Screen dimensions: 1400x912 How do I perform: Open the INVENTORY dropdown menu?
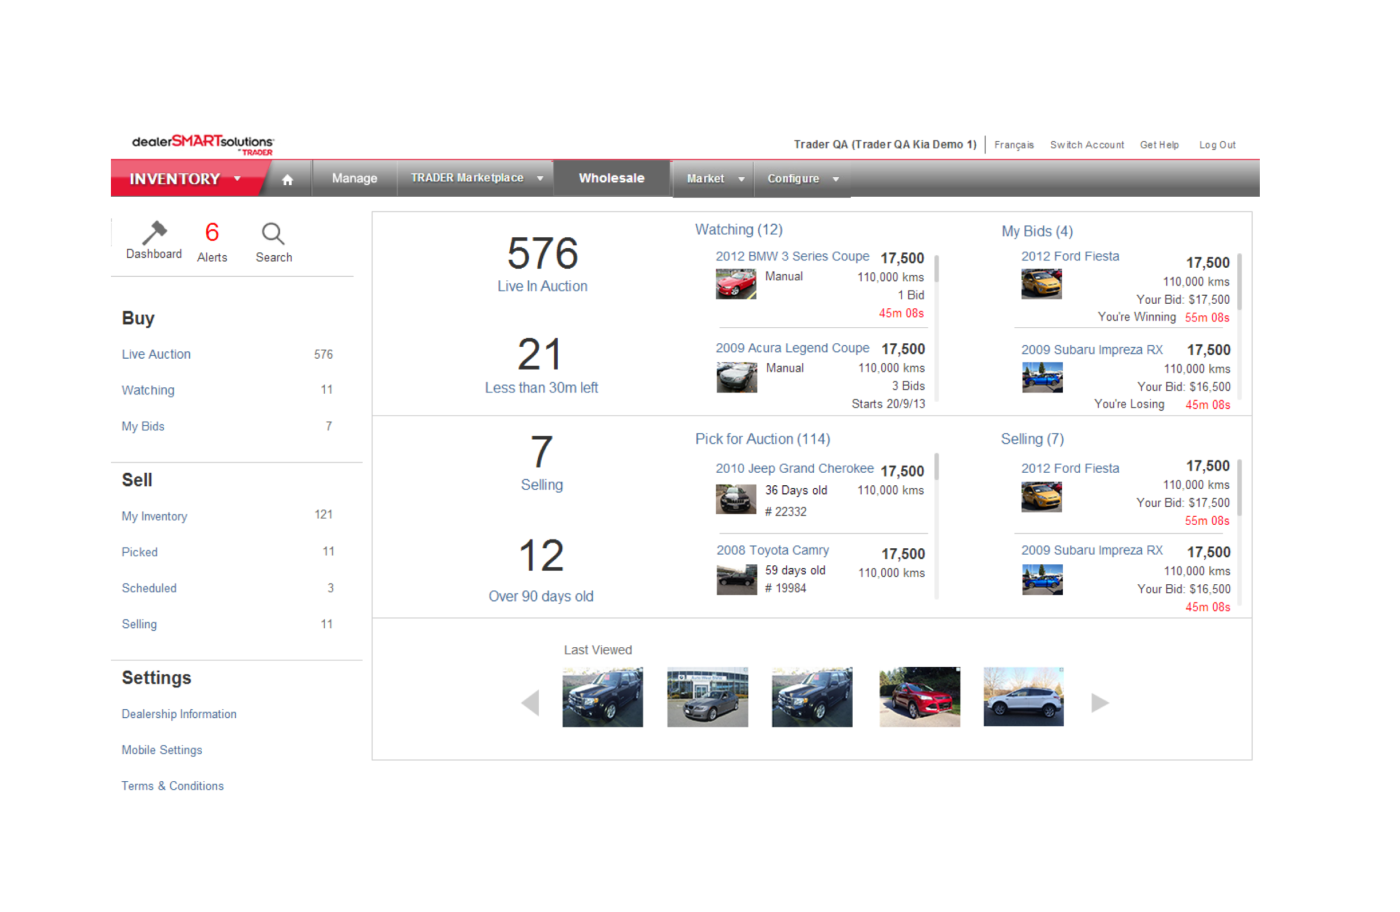click(185, 179)
